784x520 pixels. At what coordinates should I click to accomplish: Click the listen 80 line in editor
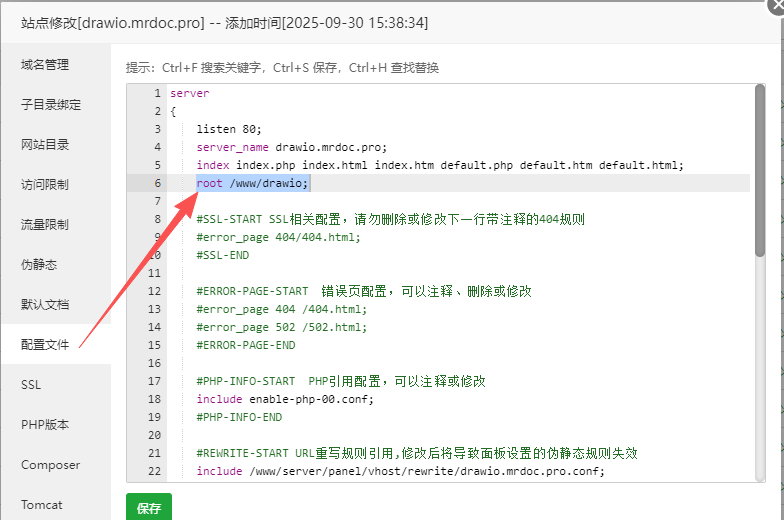(x=228, y=129)
